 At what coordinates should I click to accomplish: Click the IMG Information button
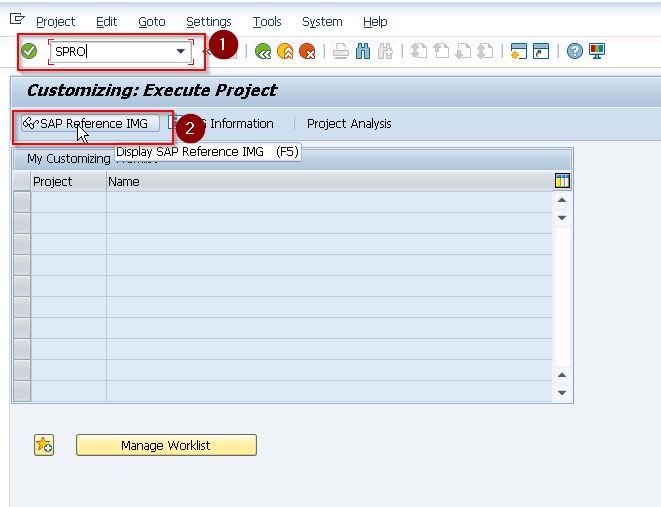(221, 123)
